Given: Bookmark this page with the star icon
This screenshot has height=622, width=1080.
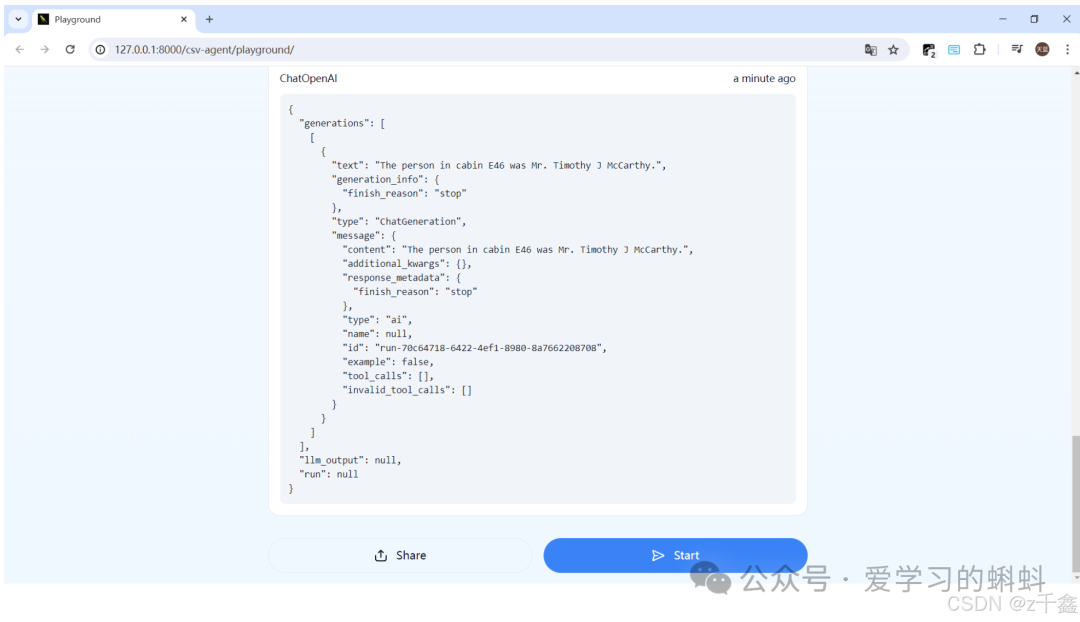Looking at the screenshot, I should point(893,49).
